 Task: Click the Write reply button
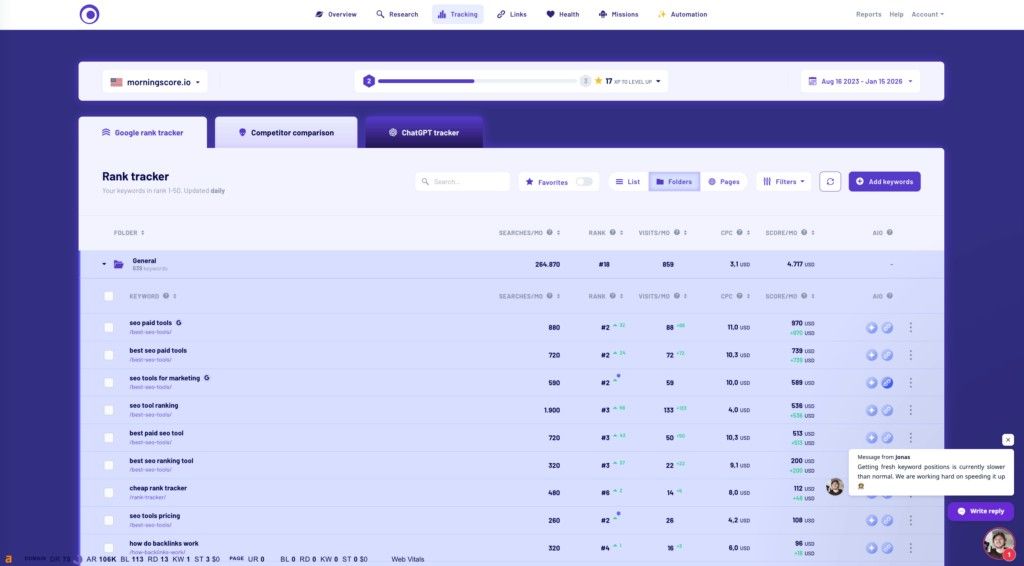click(980, 511)
